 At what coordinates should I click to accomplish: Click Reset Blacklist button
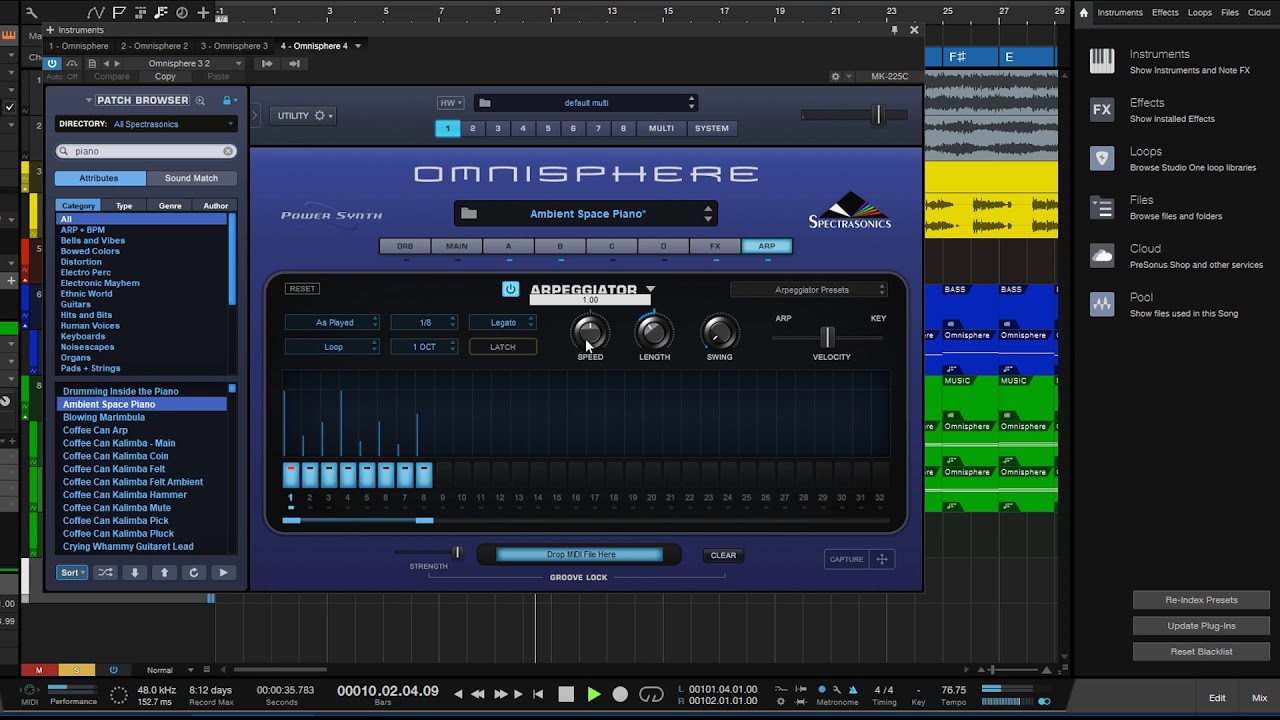coord(1201,652)
